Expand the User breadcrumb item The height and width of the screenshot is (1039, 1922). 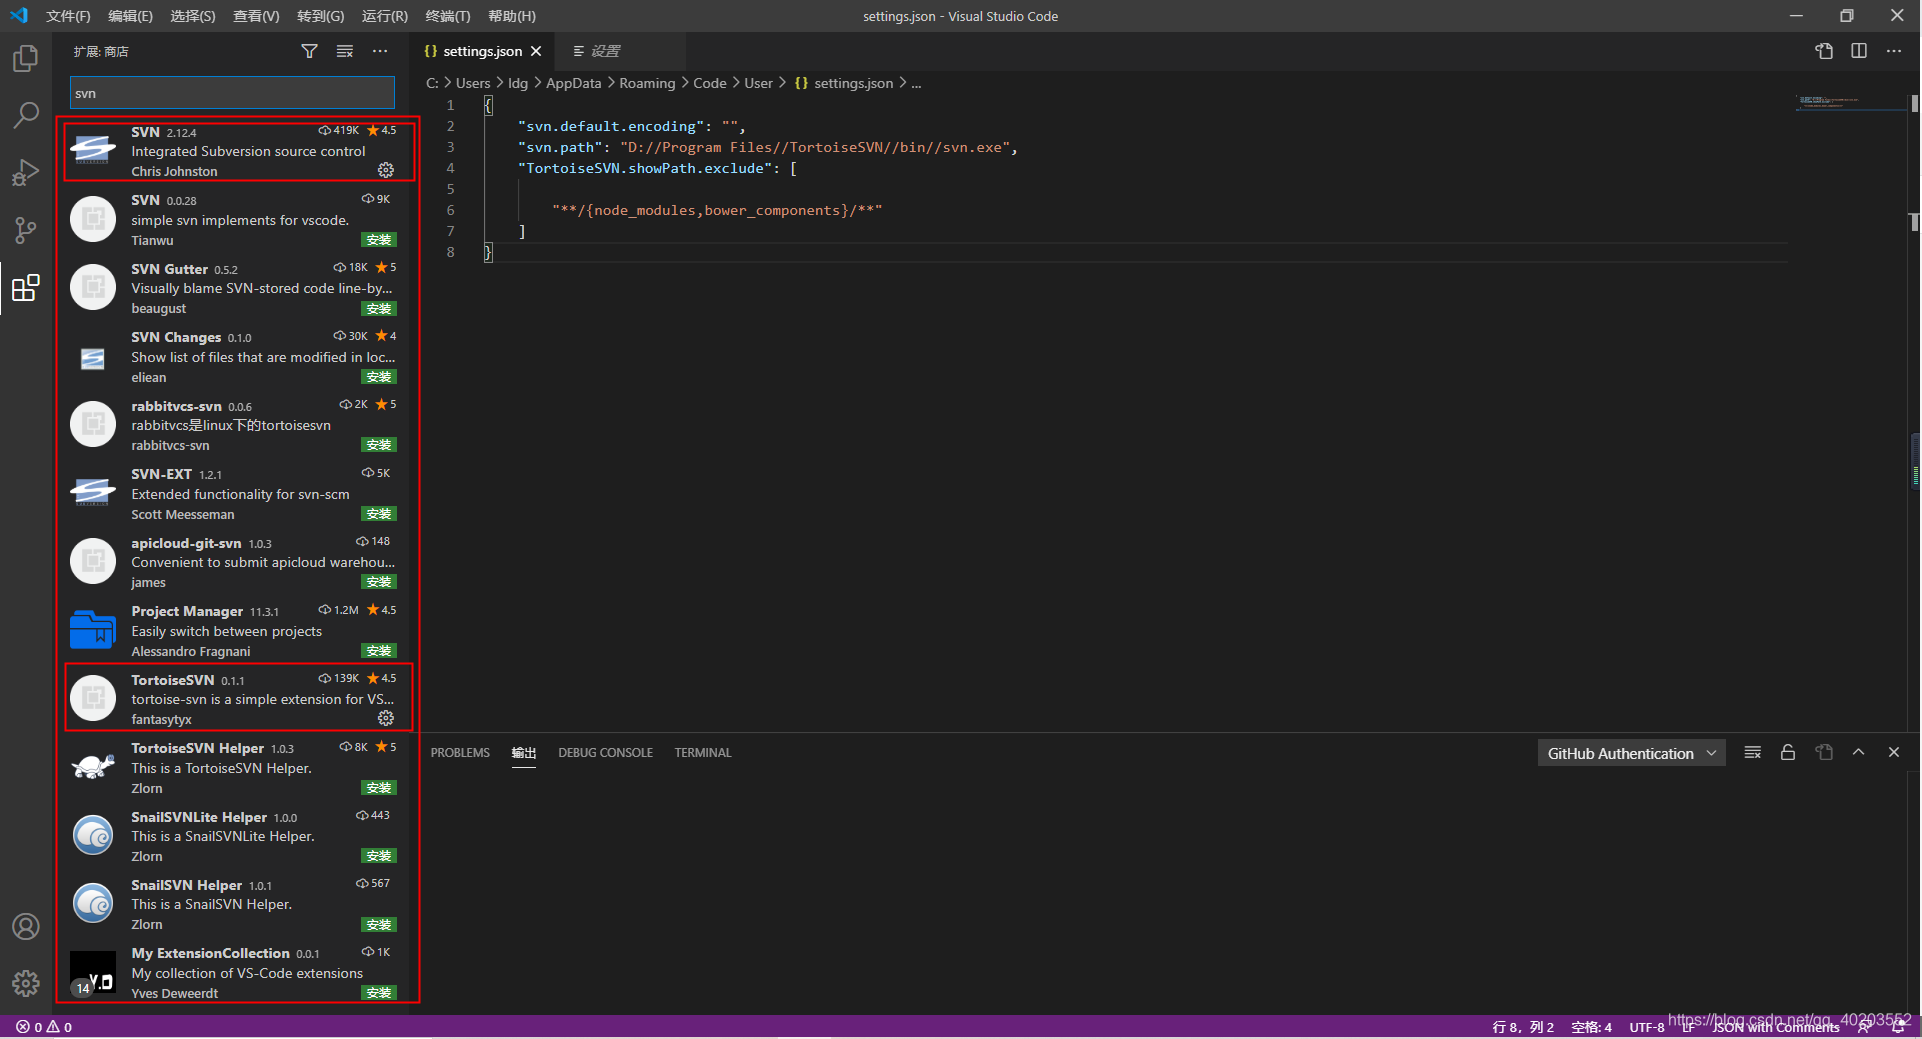click(x=759, y=83)
